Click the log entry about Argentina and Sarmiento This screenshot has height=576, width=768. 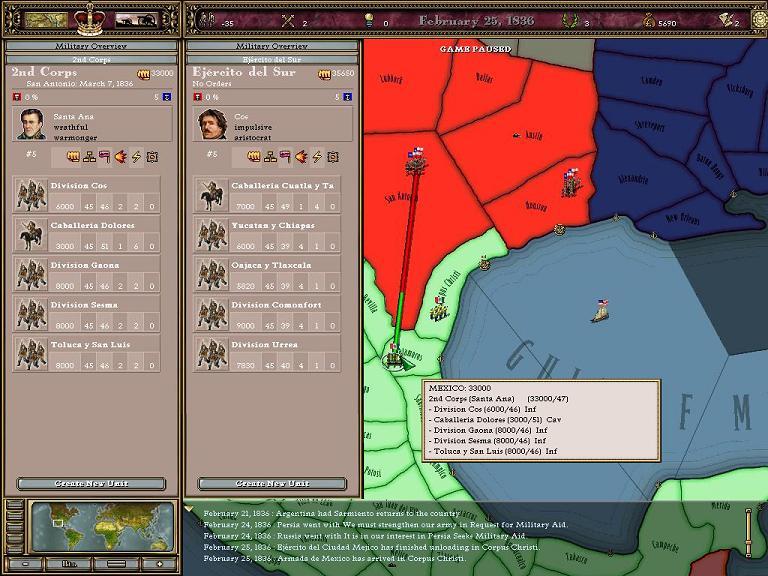coord(331,513)
